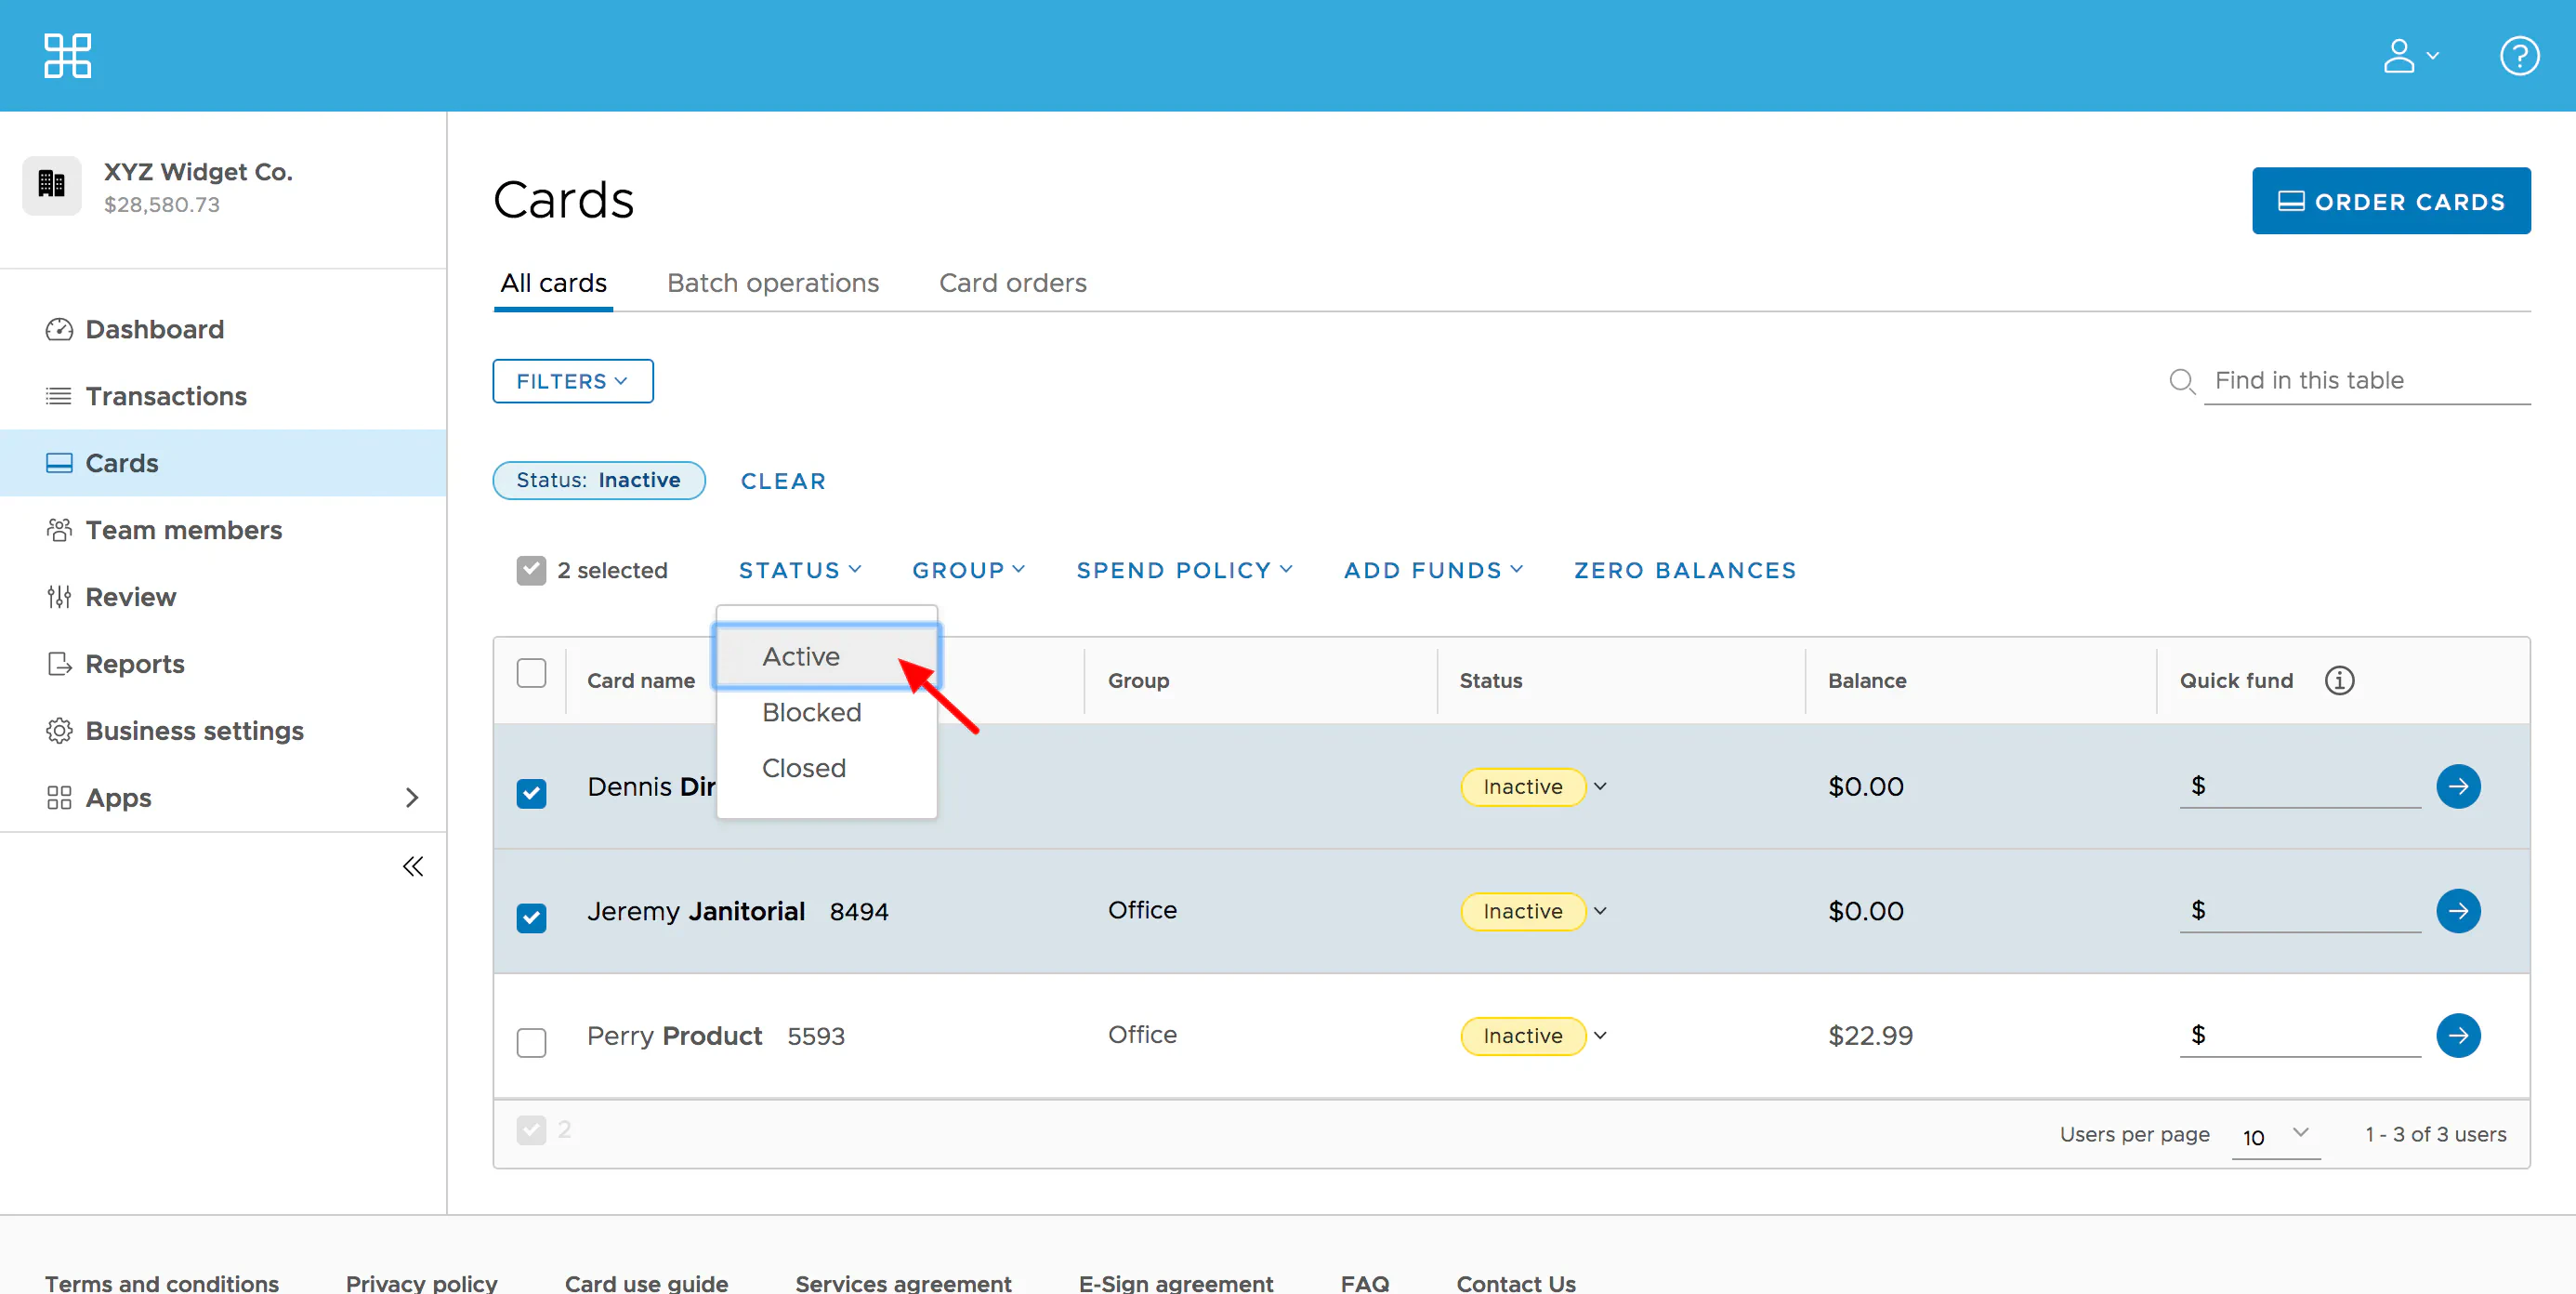The height and width of the screenshot is (1294, 2576).
Task: Submit quick fund arrow for Perry Product
Action: point(2457,1035)
